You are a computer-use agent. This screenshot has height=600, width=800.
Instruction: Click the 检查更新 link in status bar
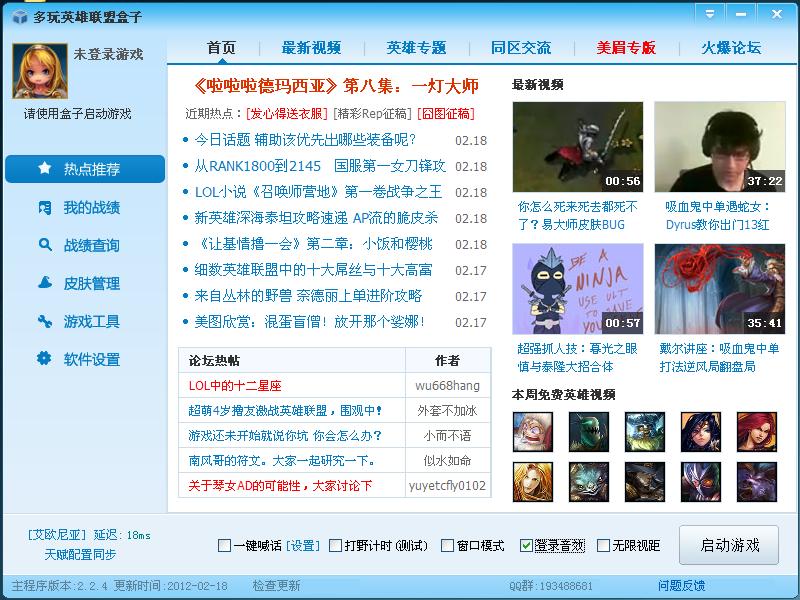pyautogui.click(x=276, y=586)
